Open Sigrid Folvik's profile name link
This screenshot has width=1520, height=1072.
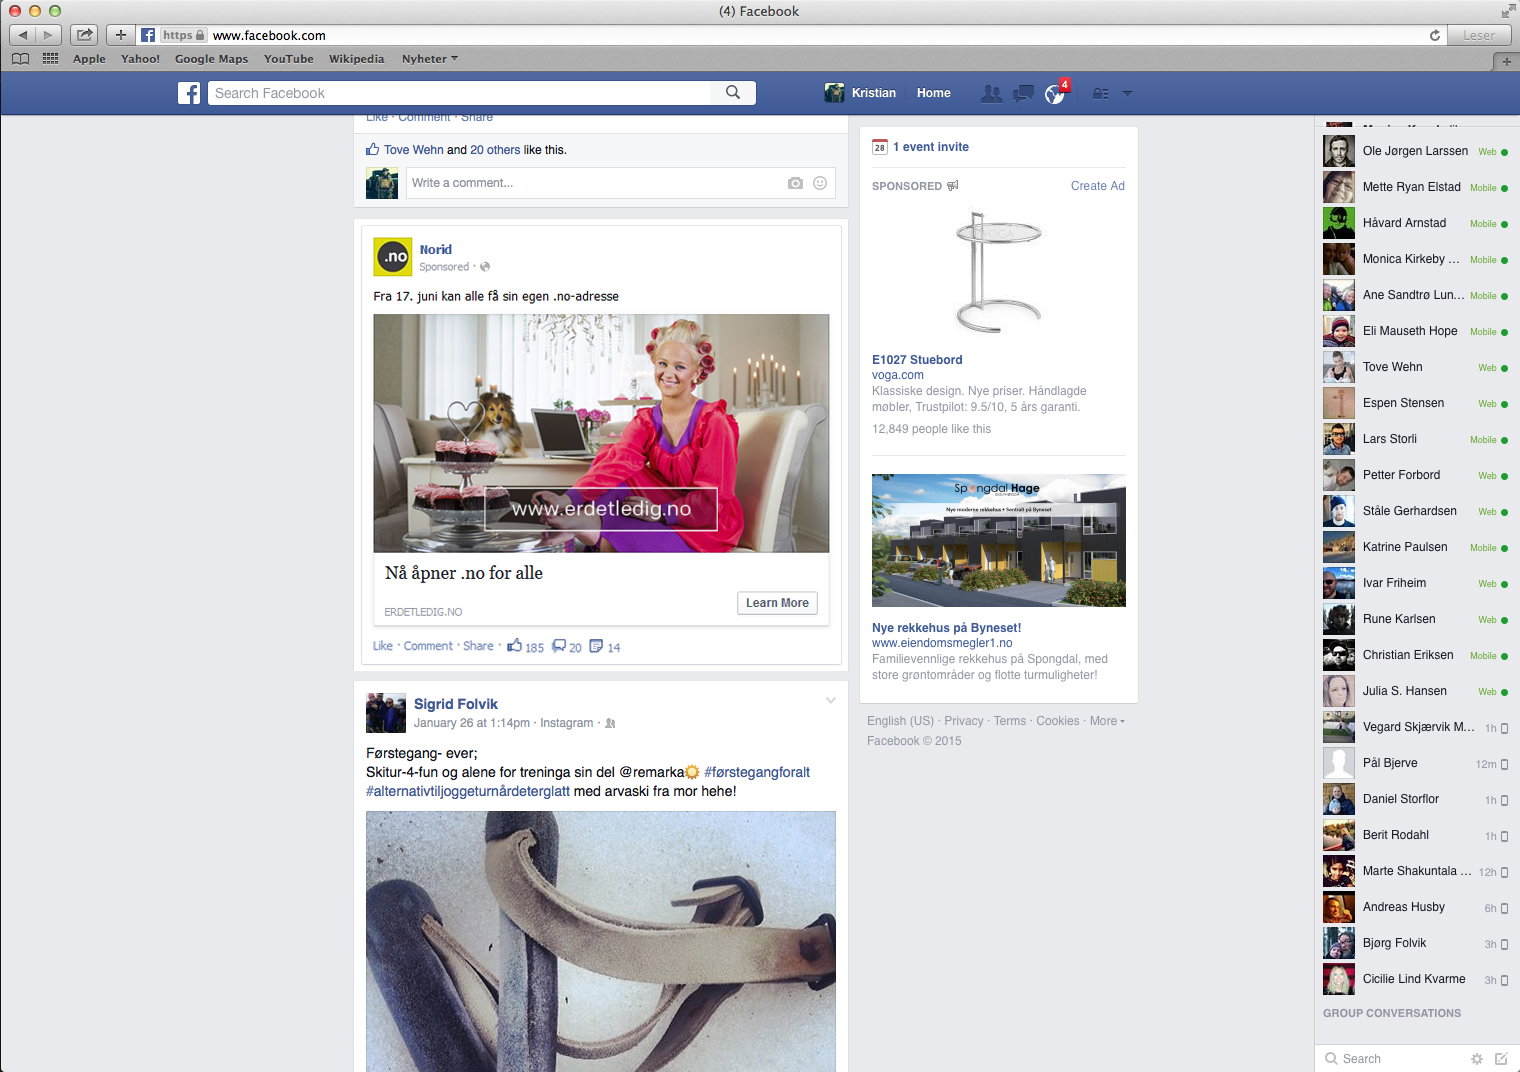tap(456, 704)
